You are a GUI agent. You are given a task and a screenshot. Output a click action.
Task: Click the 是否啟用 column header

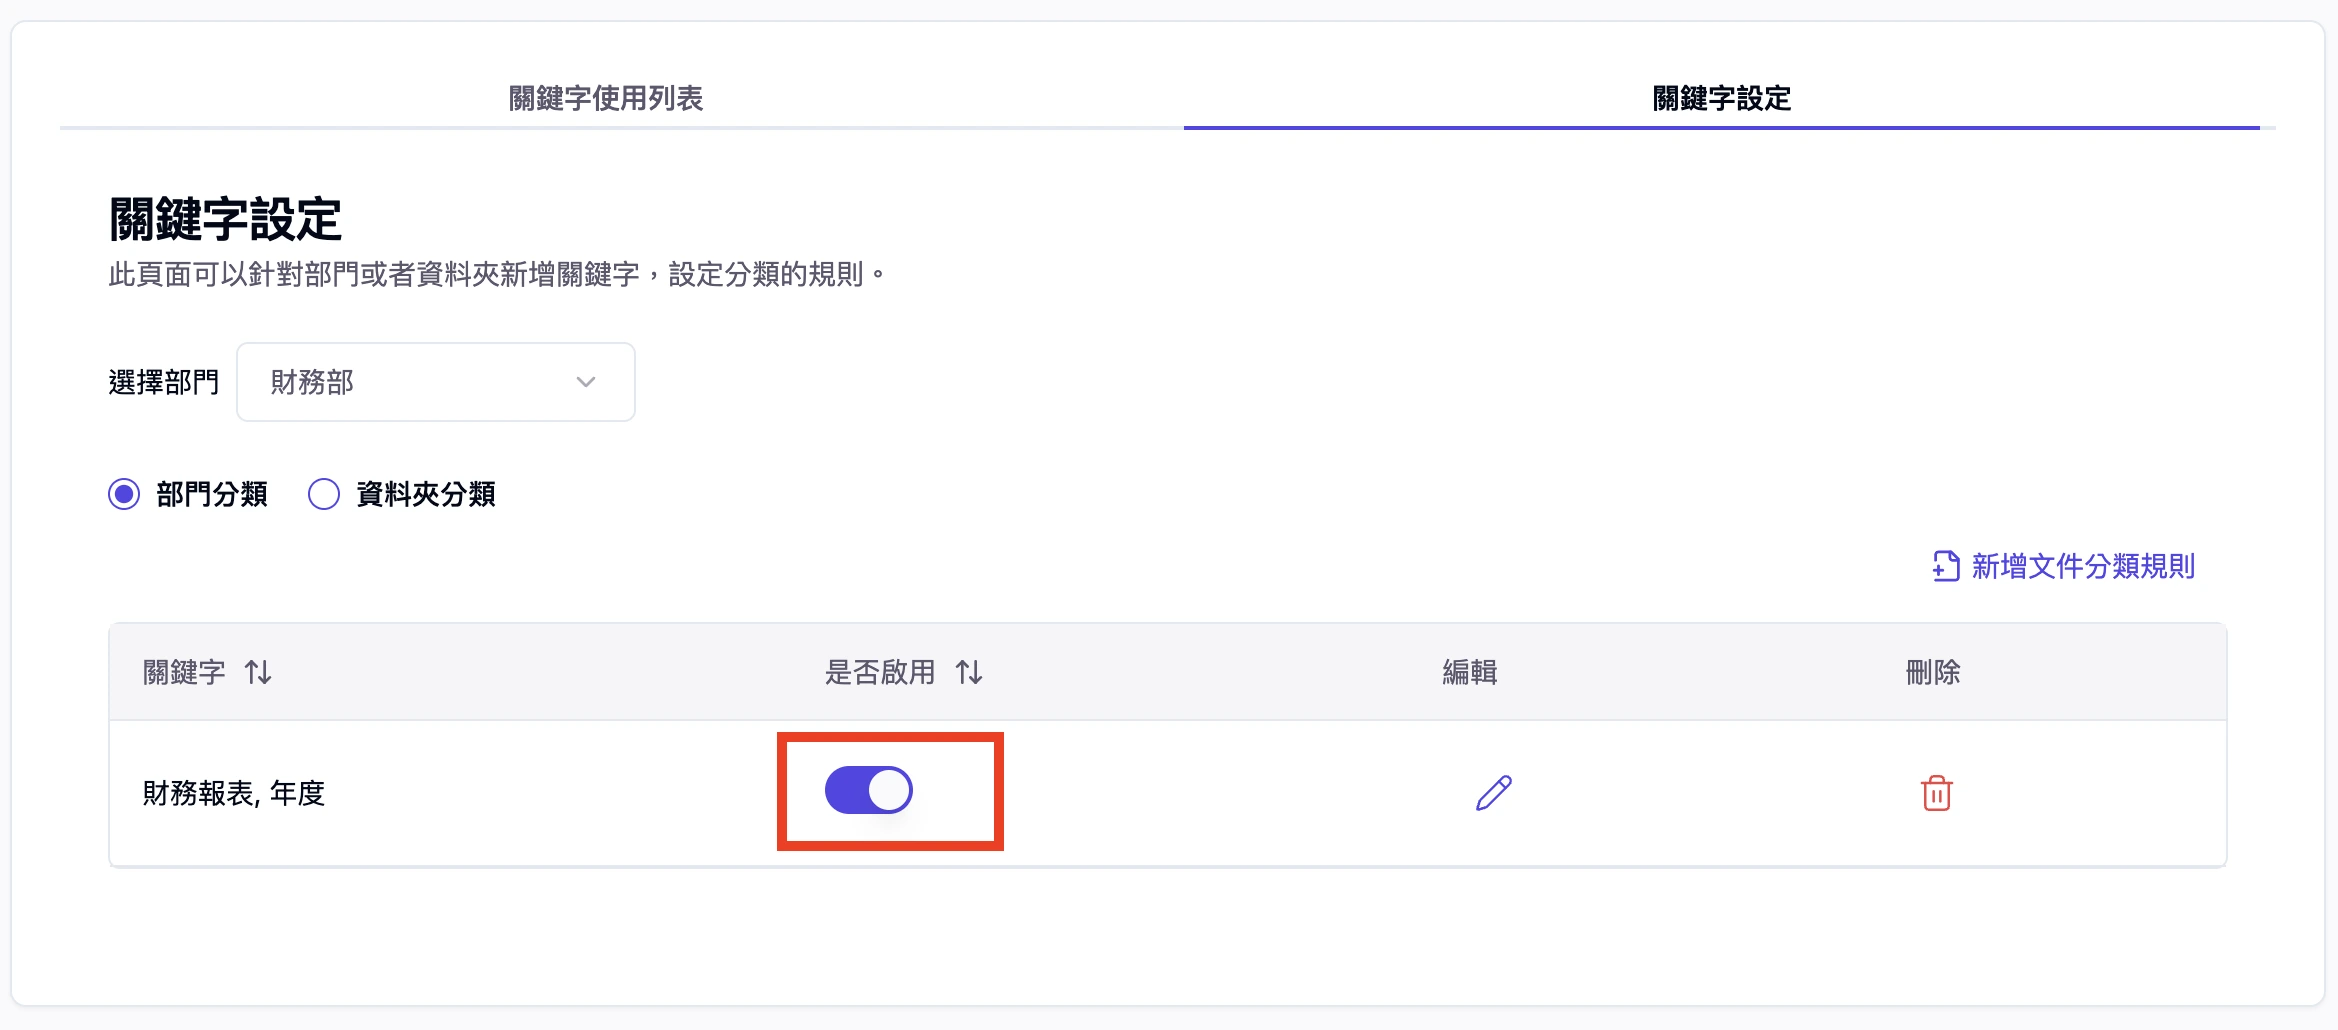[x=908, y=673]
